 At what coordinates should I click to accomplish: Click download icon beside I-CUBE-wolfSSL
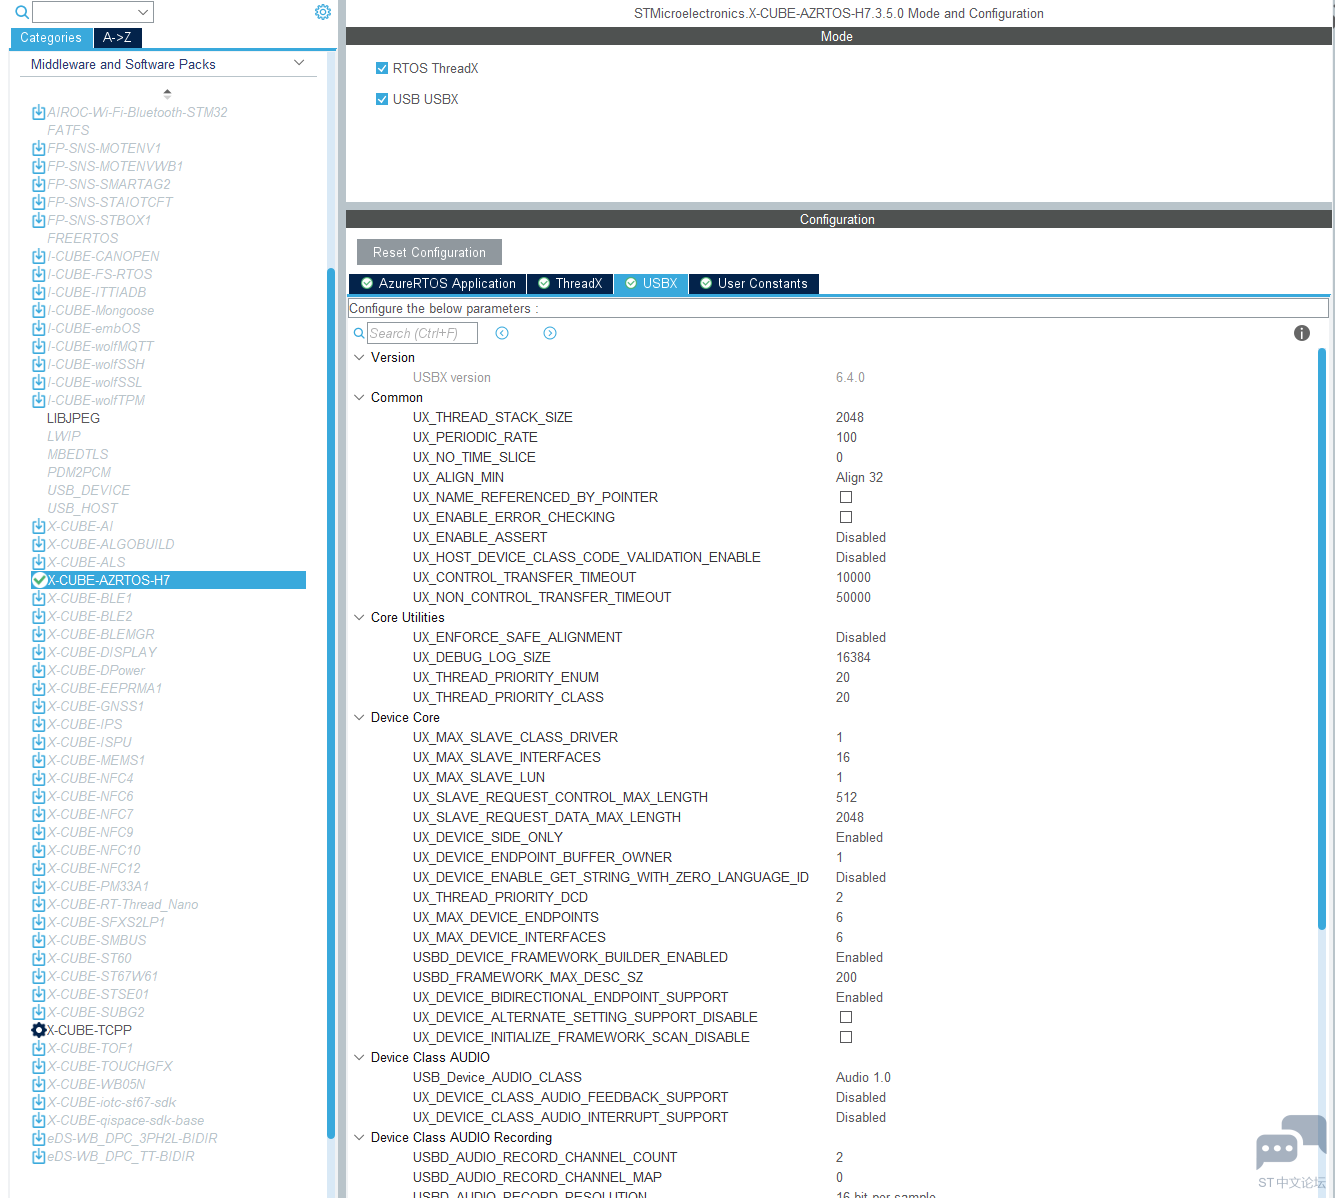coord(38,382)
